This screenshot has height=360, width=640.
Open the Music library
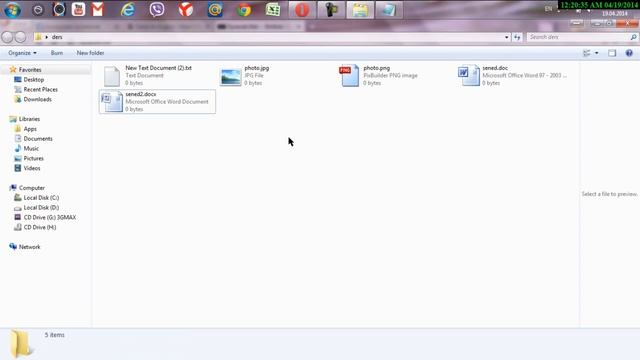pos(31,149)
